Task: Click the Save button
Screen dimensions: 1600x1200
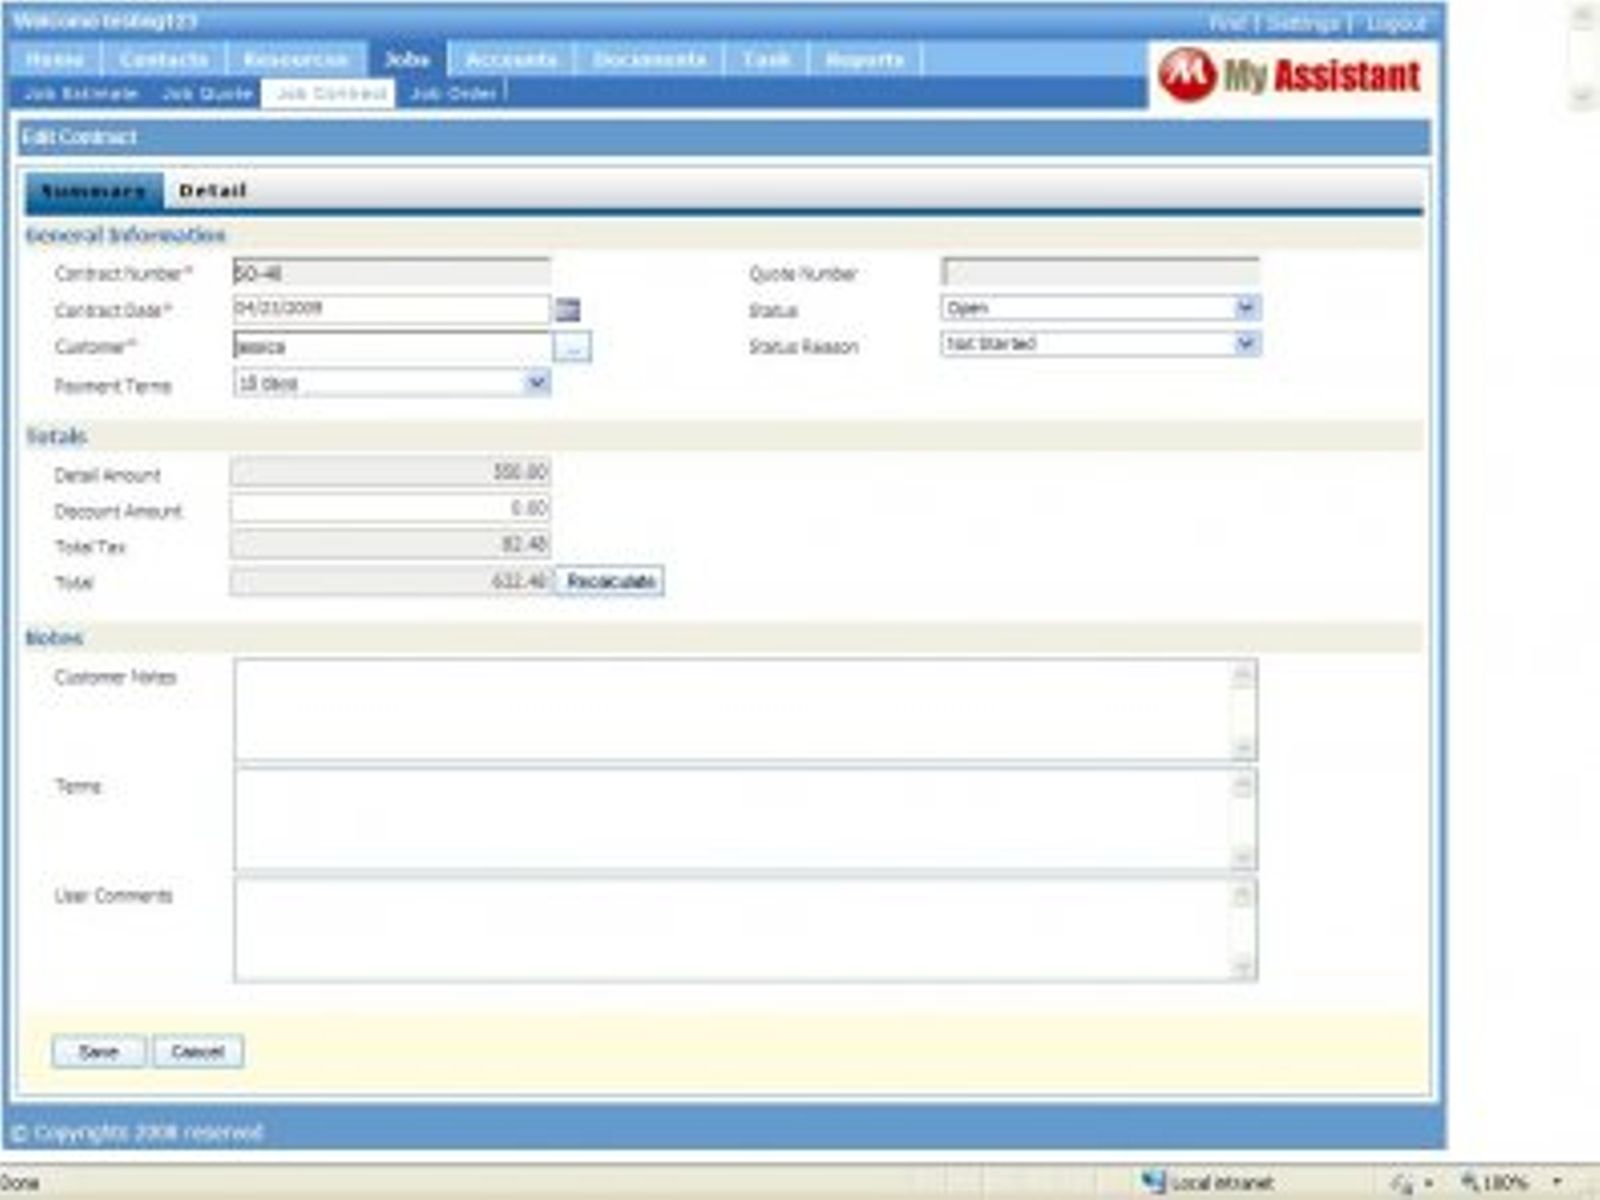Action: [99, 1051]
